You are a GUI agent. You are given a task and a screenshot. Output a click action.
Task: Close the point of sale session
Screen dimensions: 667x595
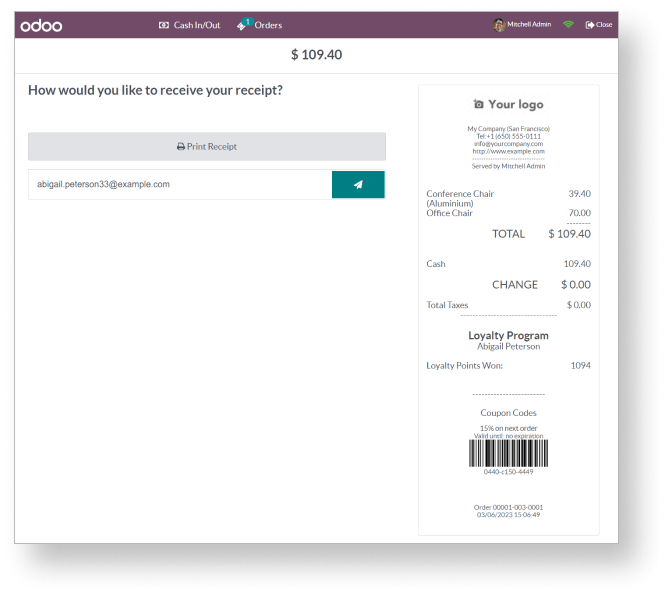coord(599,25)
